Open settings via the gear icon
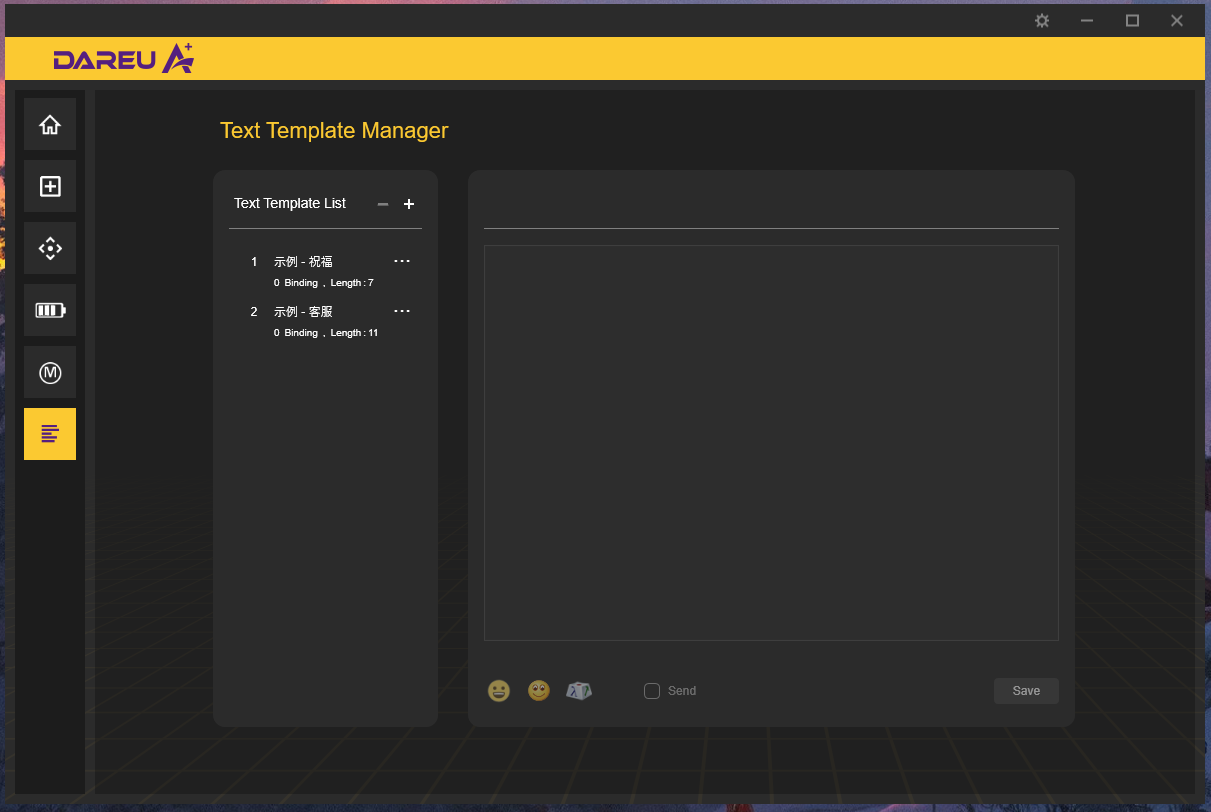 1042,20
